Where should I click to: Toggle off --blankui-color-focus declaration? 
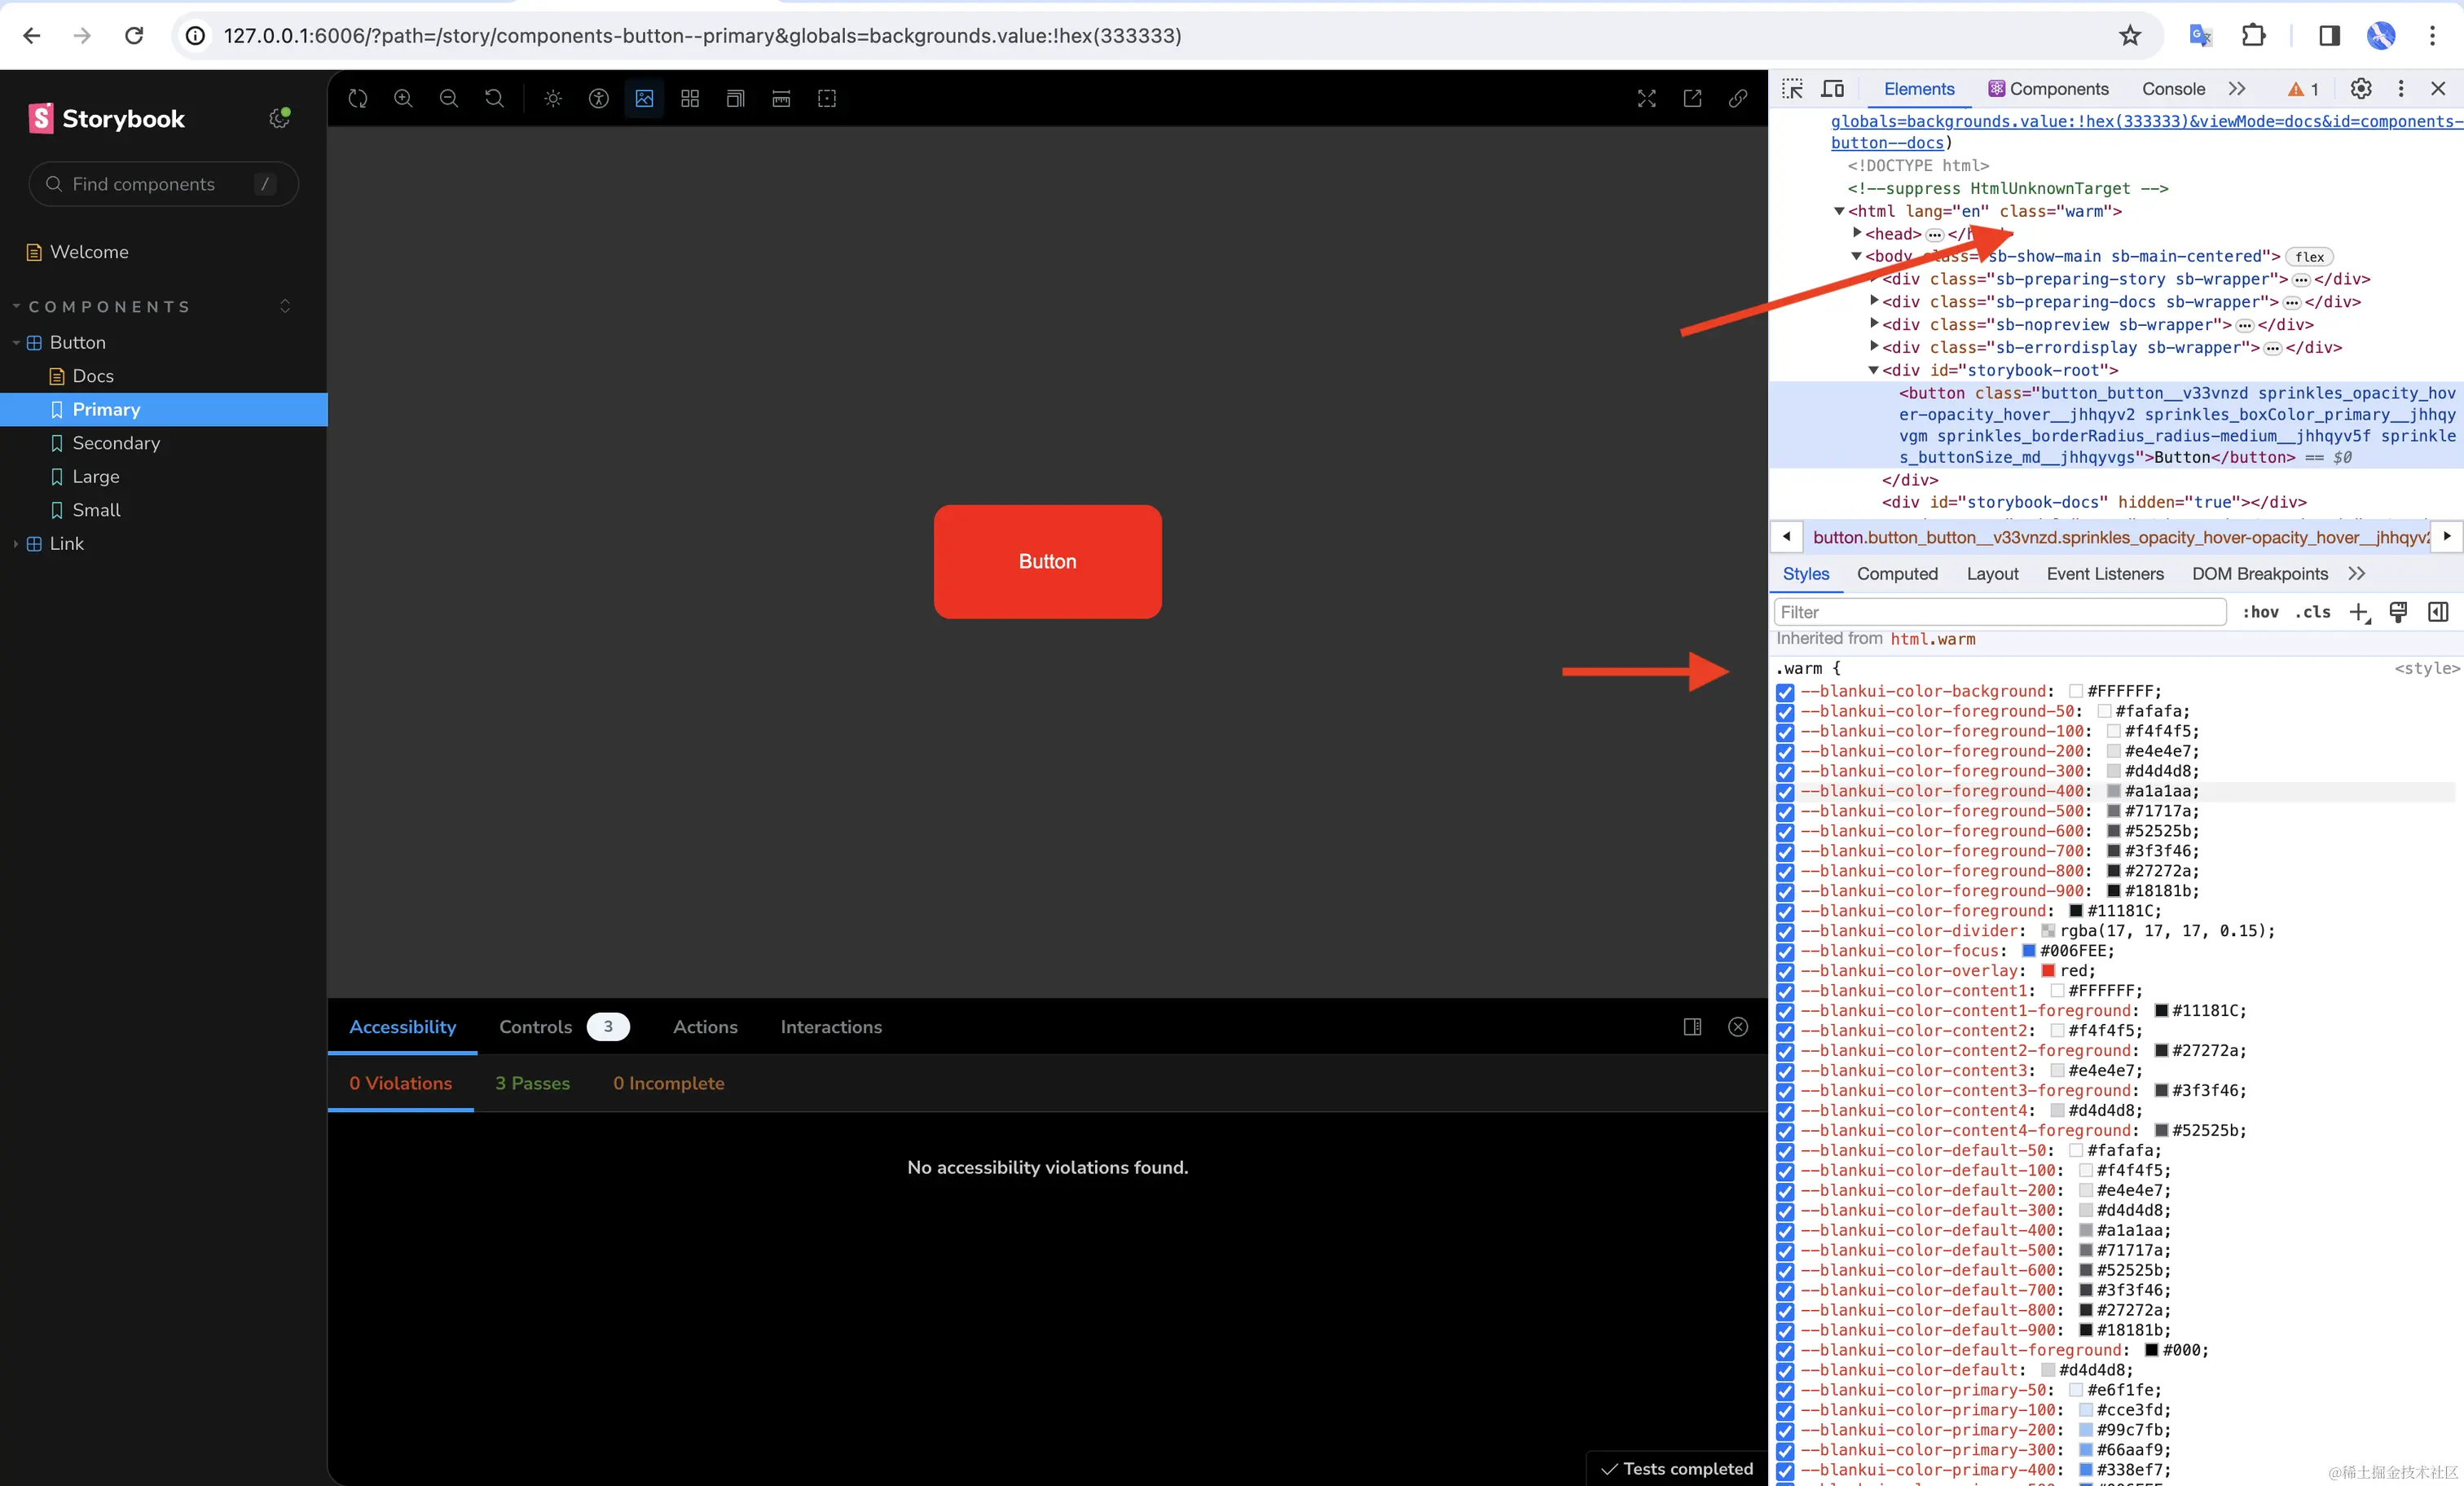[x=1785, y=951]
